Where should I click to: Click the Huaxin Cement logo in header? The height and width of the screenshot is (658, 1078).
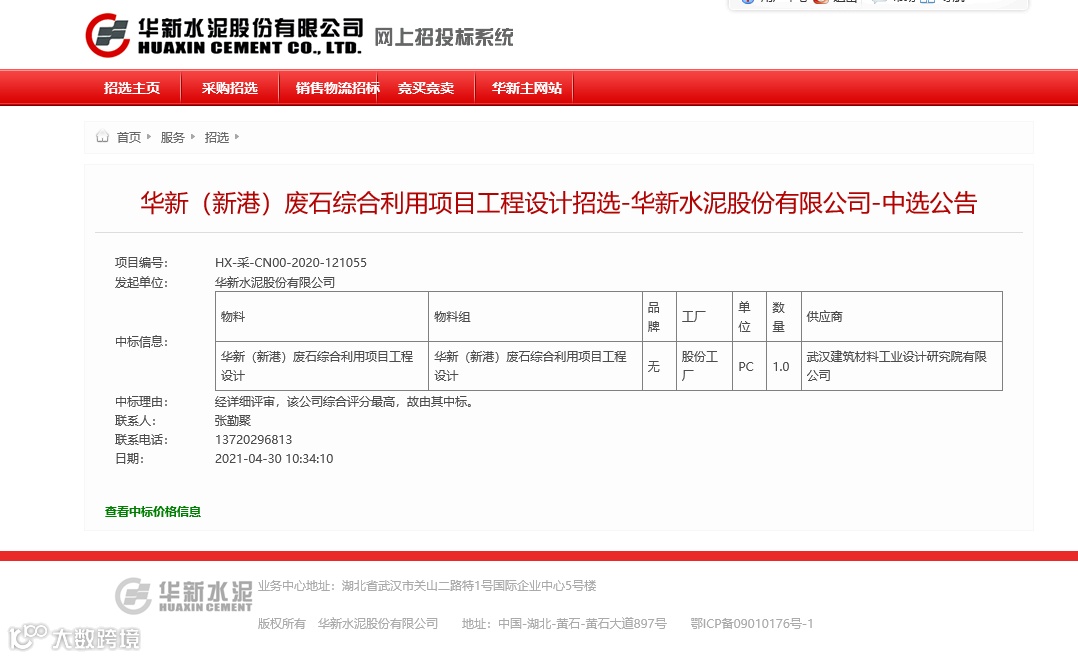click(224, 35)
